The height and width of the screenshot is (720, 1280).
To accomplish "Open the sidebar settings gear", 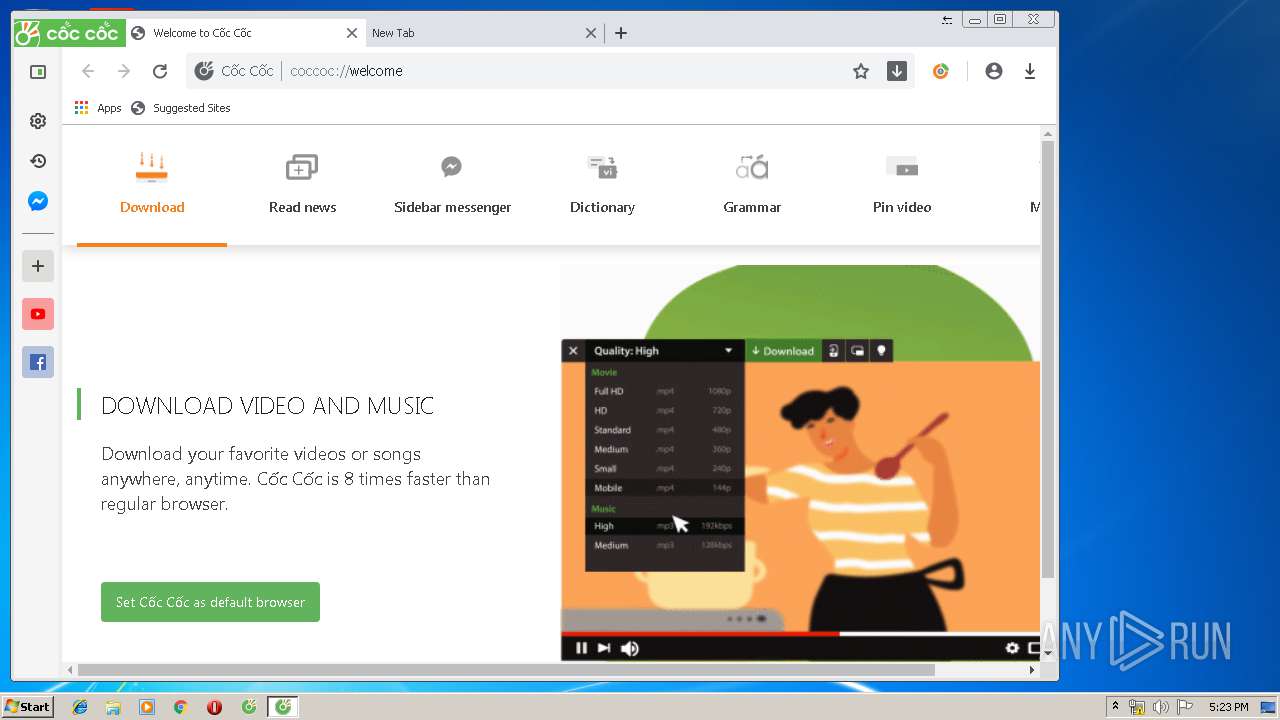I will [x=38, y=121].
